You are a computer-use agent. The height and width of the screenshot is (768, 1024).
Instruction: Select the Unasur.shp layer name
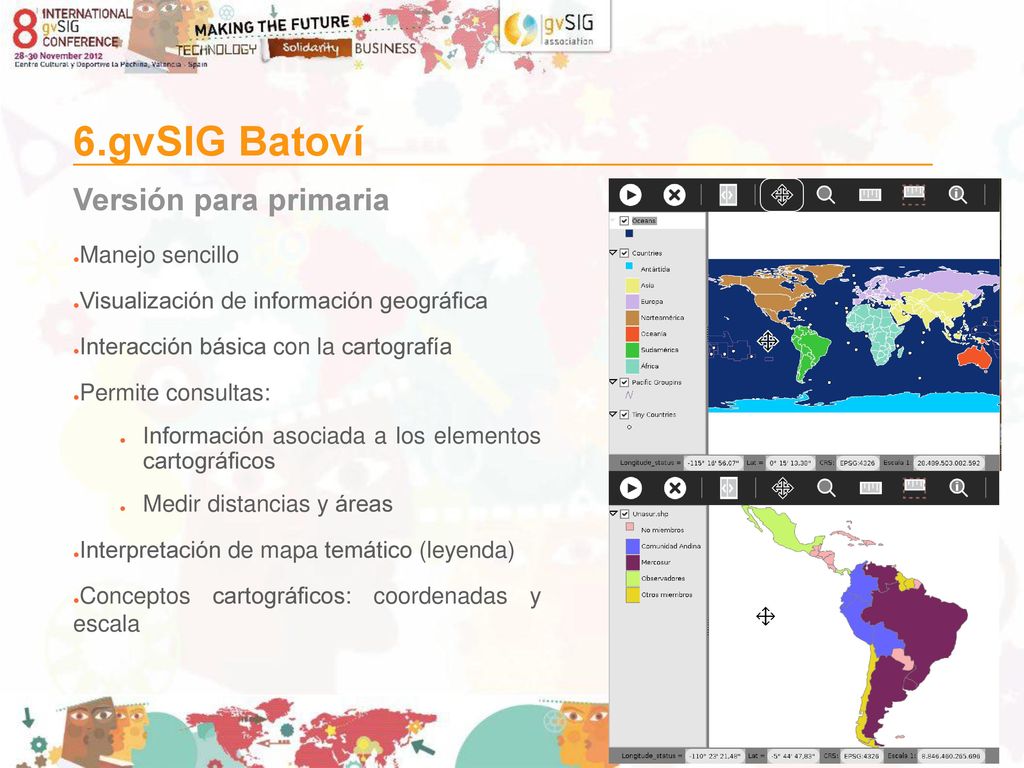coord(650,514)
